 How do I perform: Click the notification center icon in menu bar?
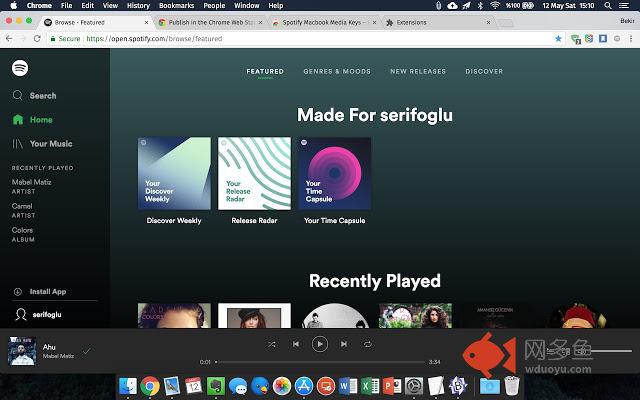tap(624, 6)
